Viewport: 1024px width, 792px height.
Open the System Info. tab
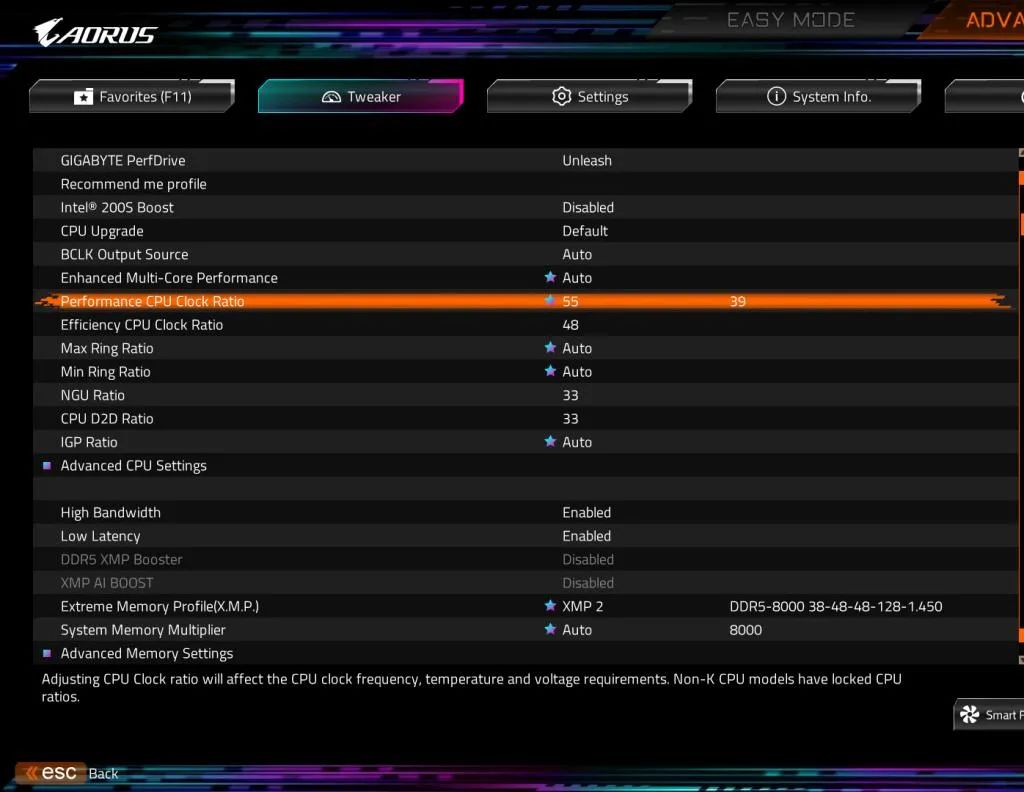pos(818,97)
